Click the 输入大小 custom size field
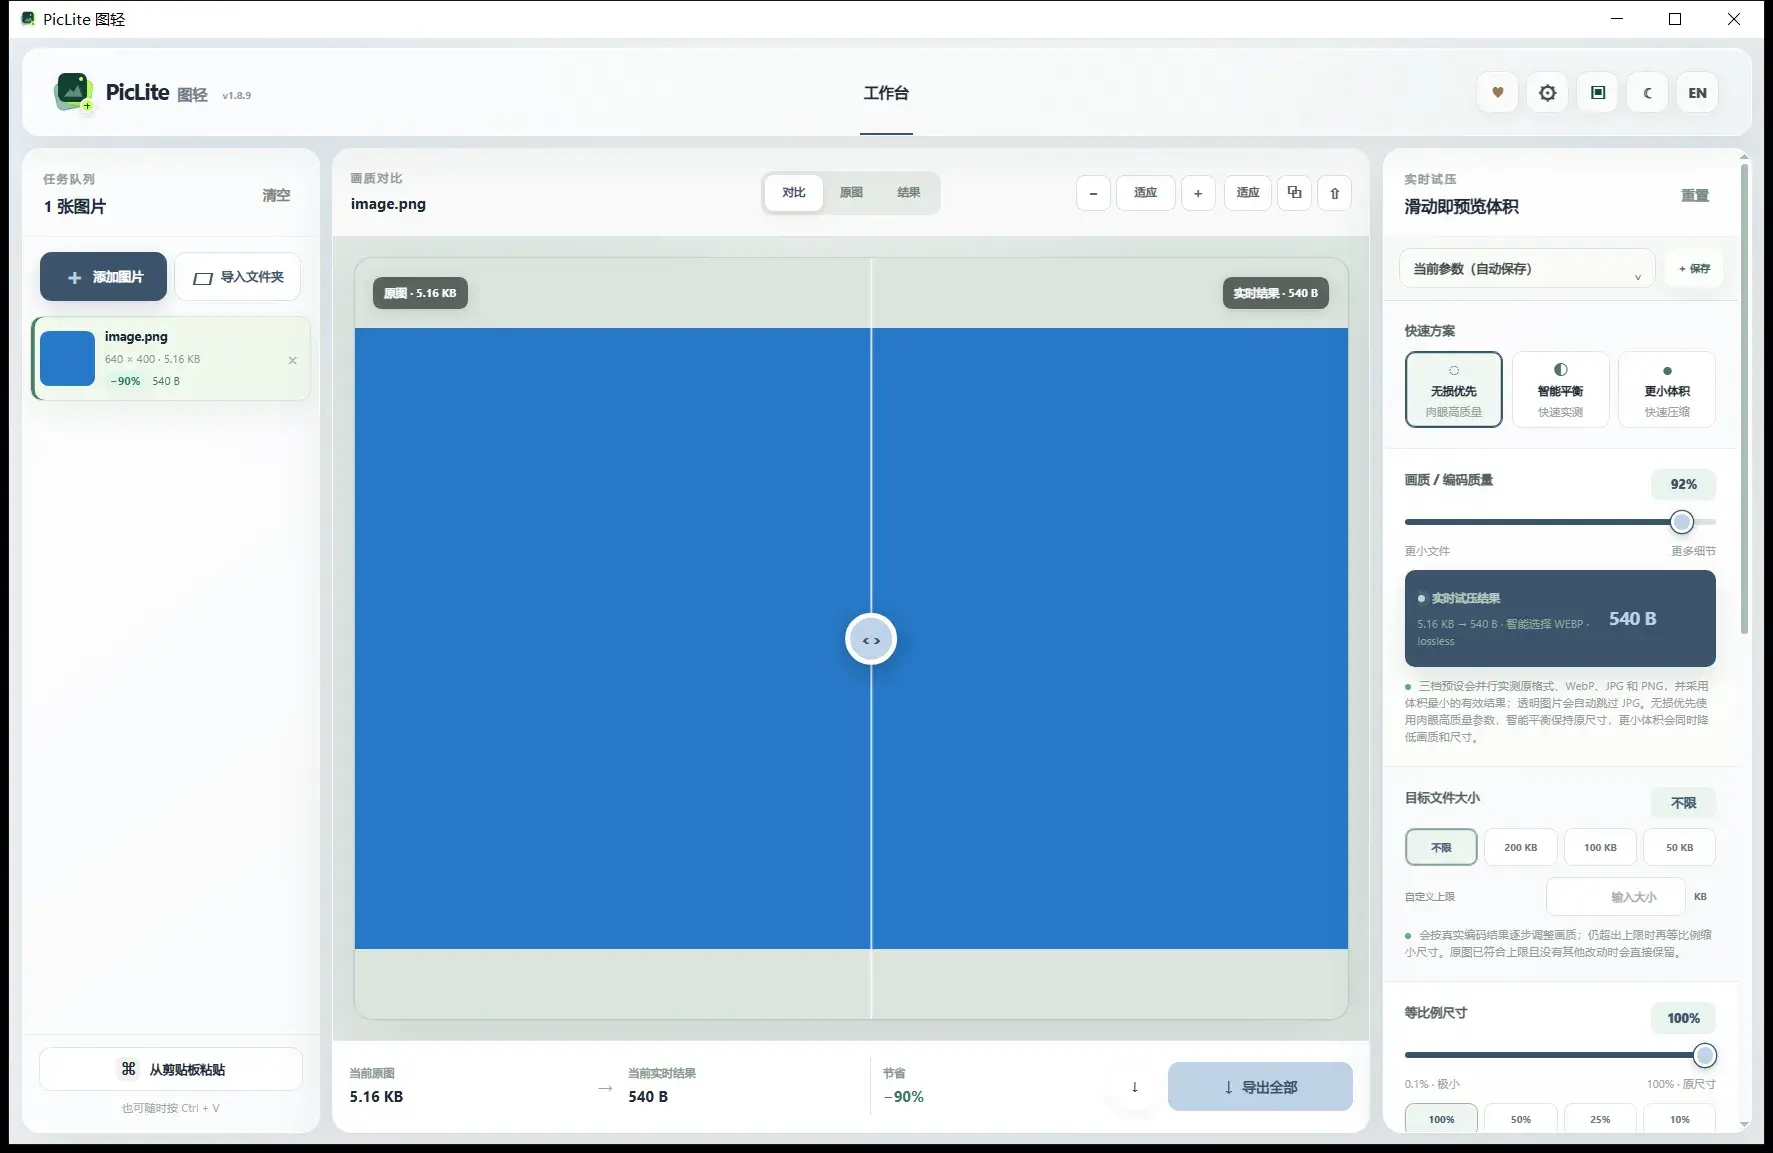This screenshot has width=1773, height=1153. pos(1615,897)
